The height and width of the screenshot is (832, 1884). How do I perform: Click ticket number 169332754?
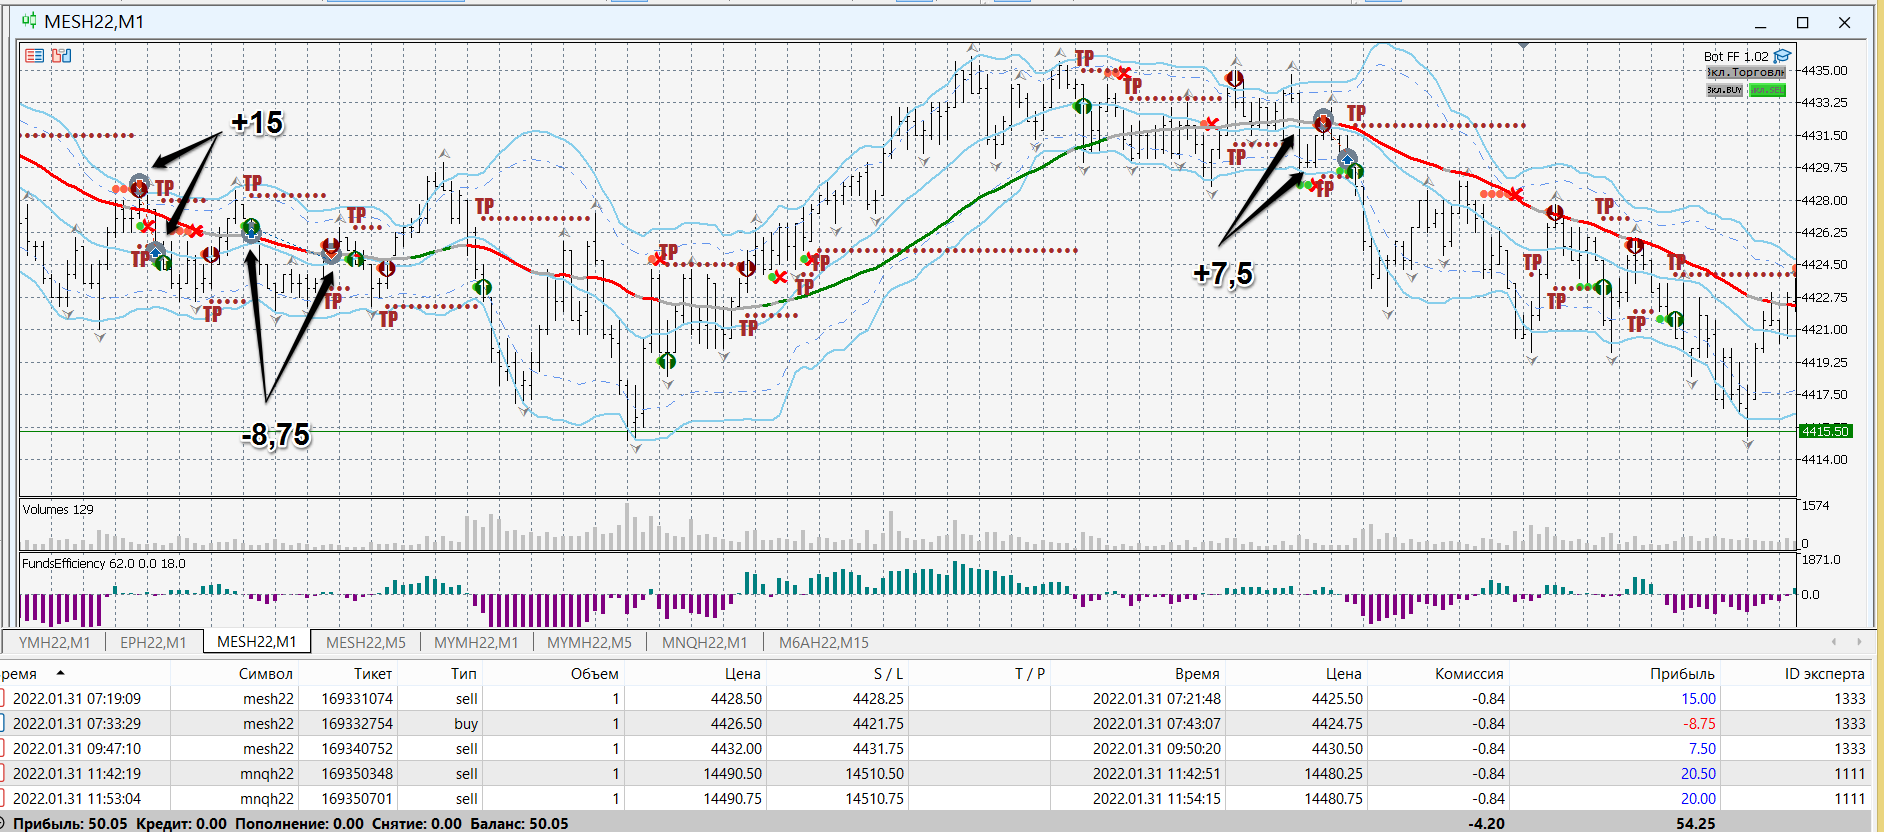pos(357,723)
